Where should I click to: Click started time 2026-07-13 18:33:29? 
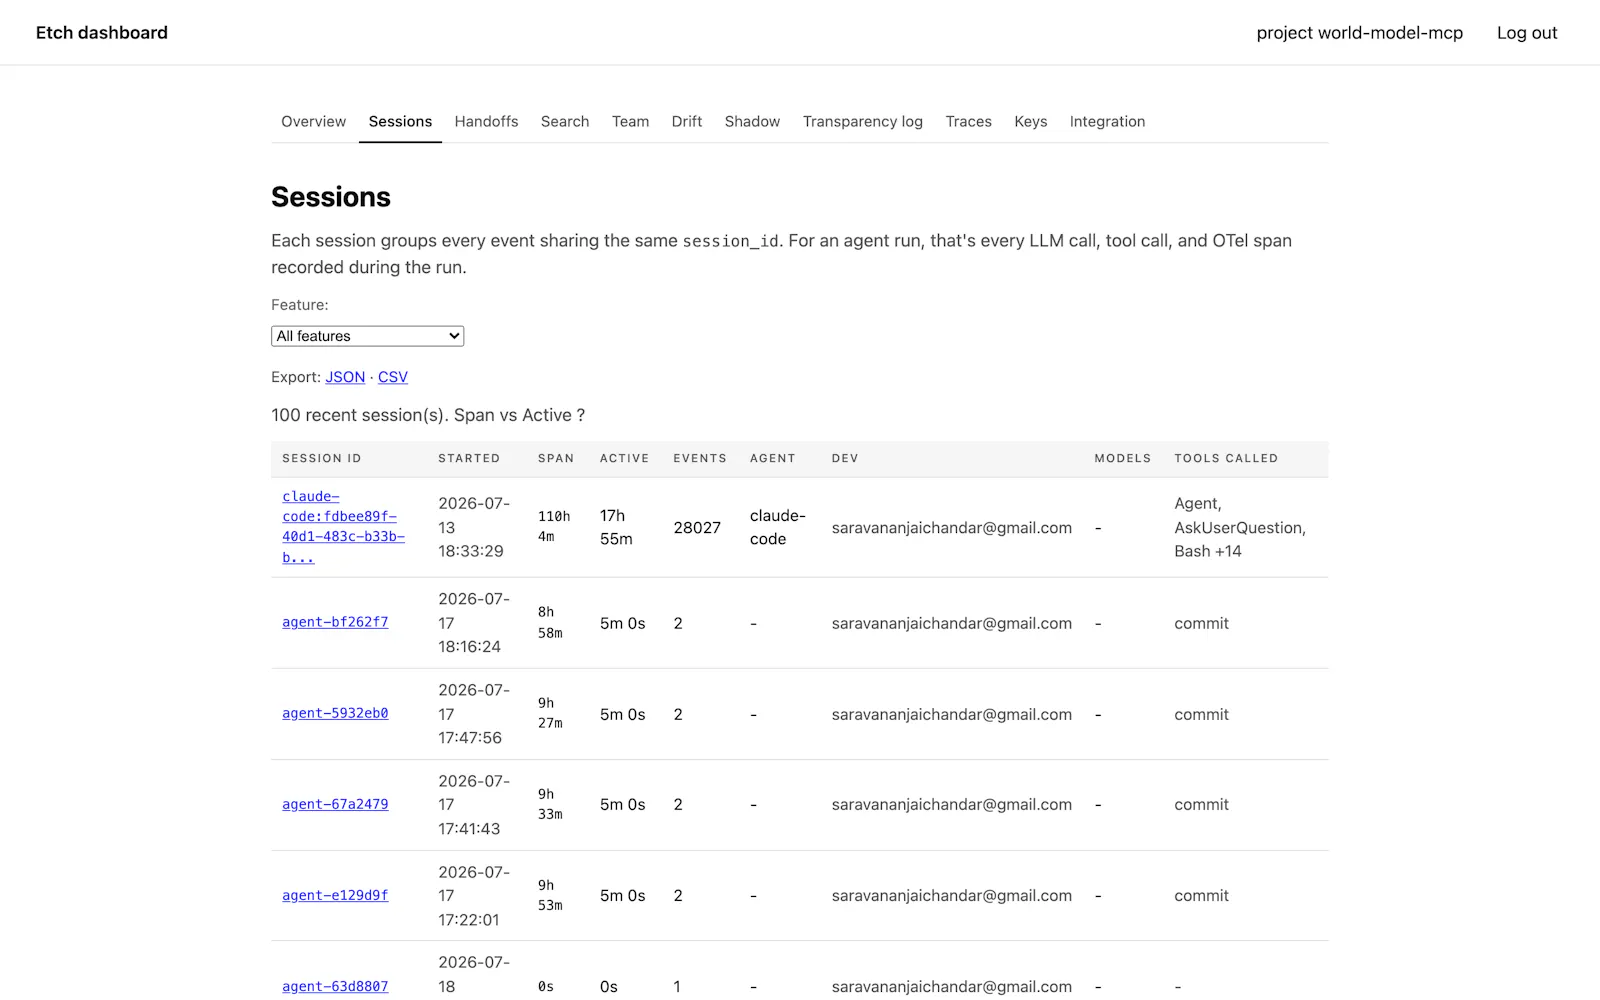tap(474, 527)
